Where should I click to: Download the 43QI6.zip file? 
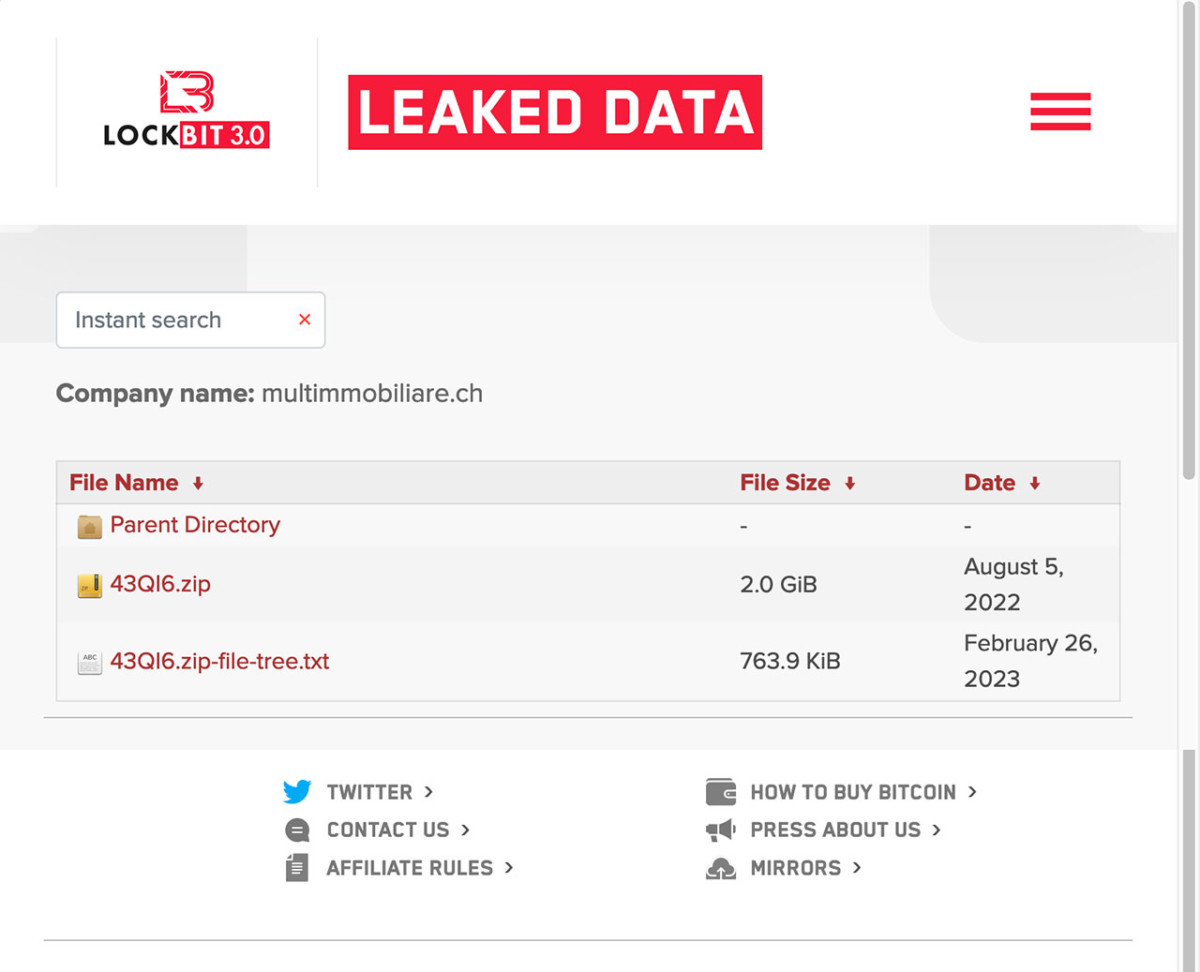(160, 584)
